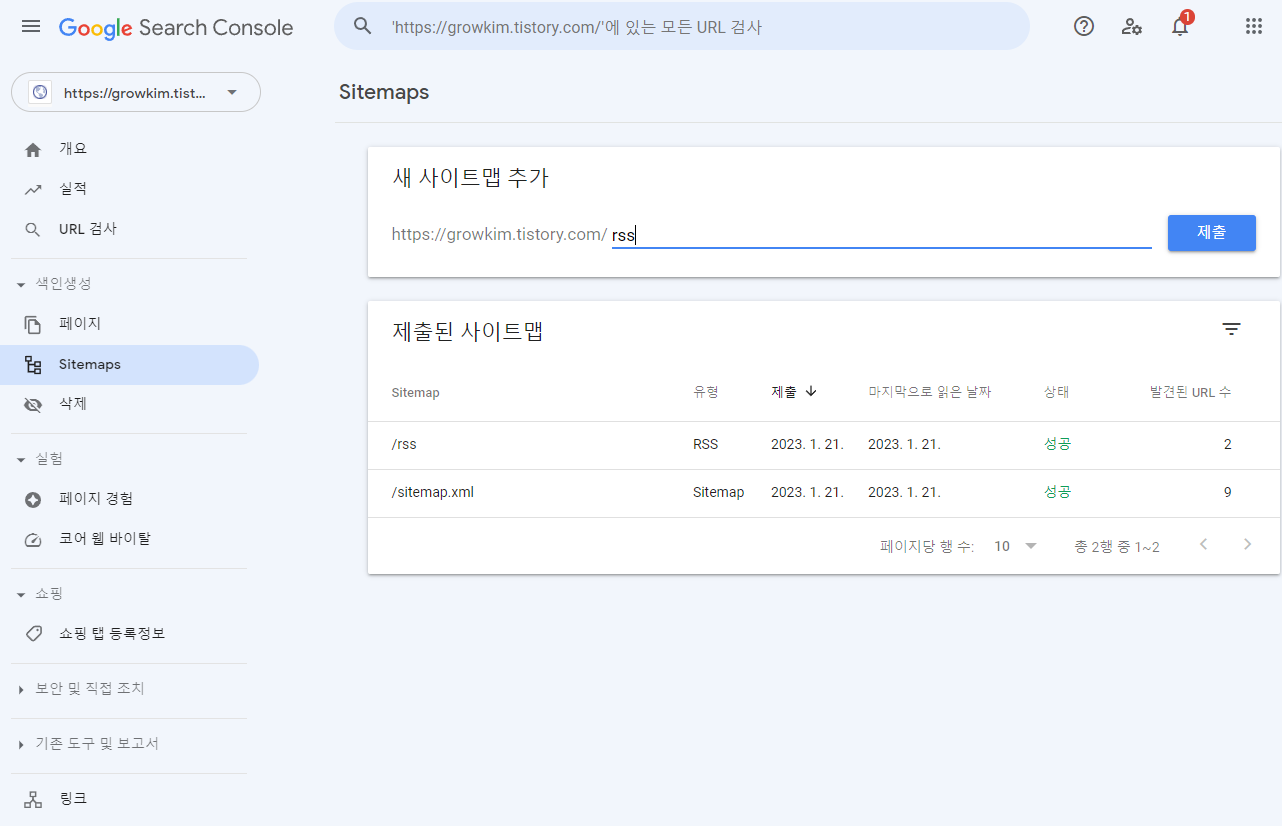This screenshot has width=1282, height=826.
Task: Click the 마지막으로 읽은 날짜 column header
Action: [x=929, y=392]
